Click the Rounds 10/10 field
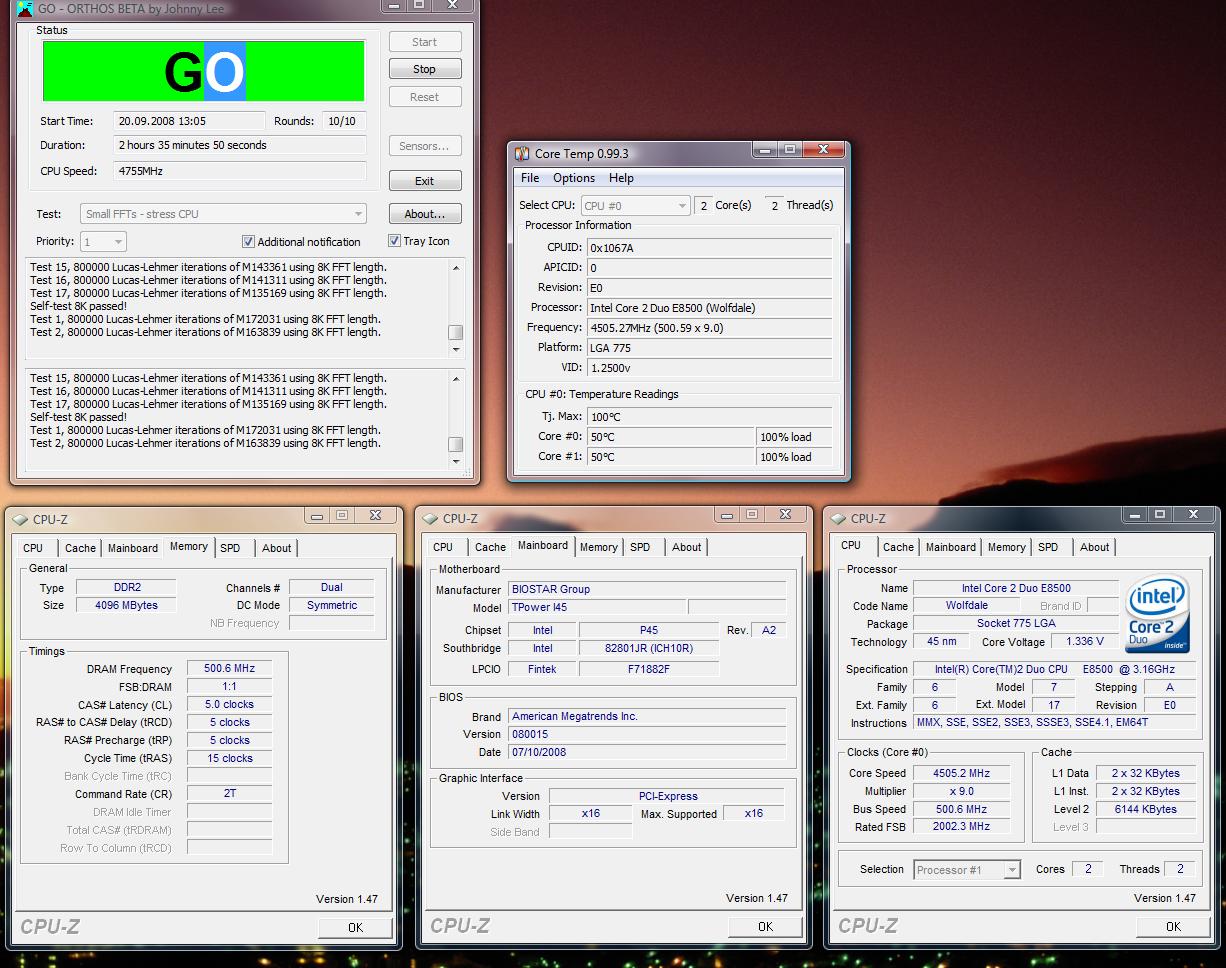The image size is (1226, 968). pos(344,121)
